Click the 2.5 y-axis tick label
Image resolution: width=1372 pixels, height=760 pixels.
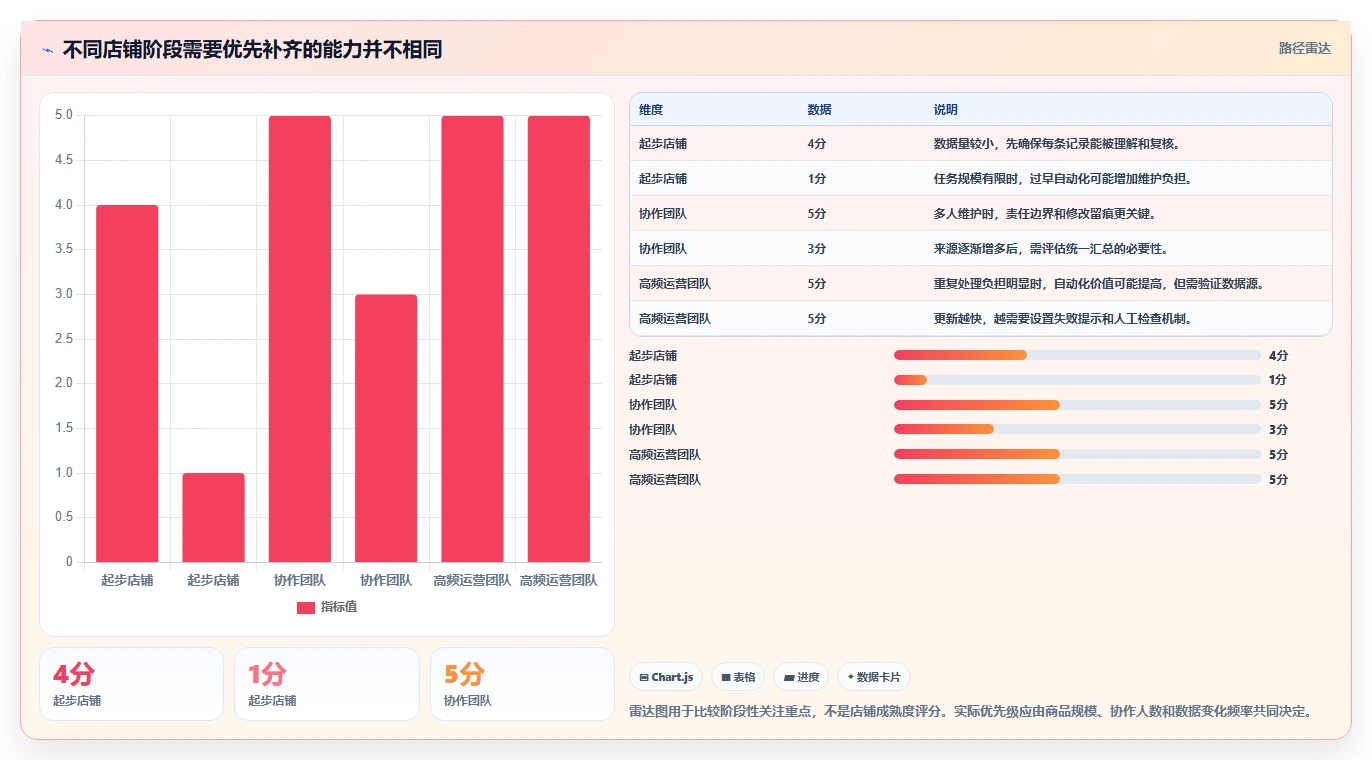pos(63,339)
